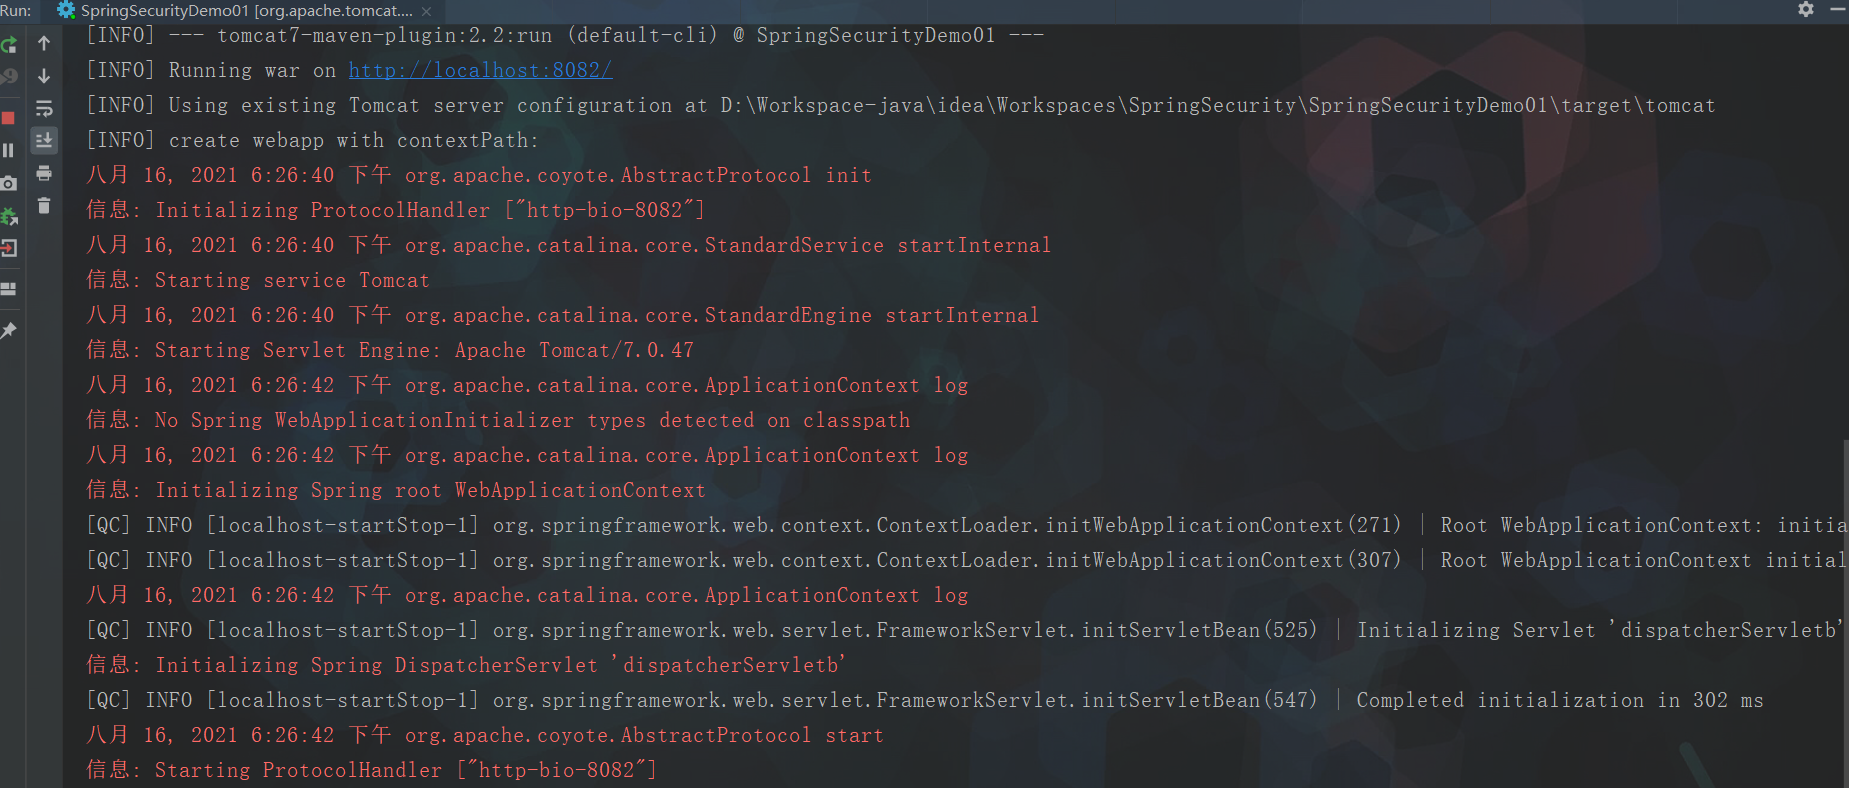This screenshot has height=788, width=1849.
Task: Click the Restore Layout icon
Action: pos(8,289)
